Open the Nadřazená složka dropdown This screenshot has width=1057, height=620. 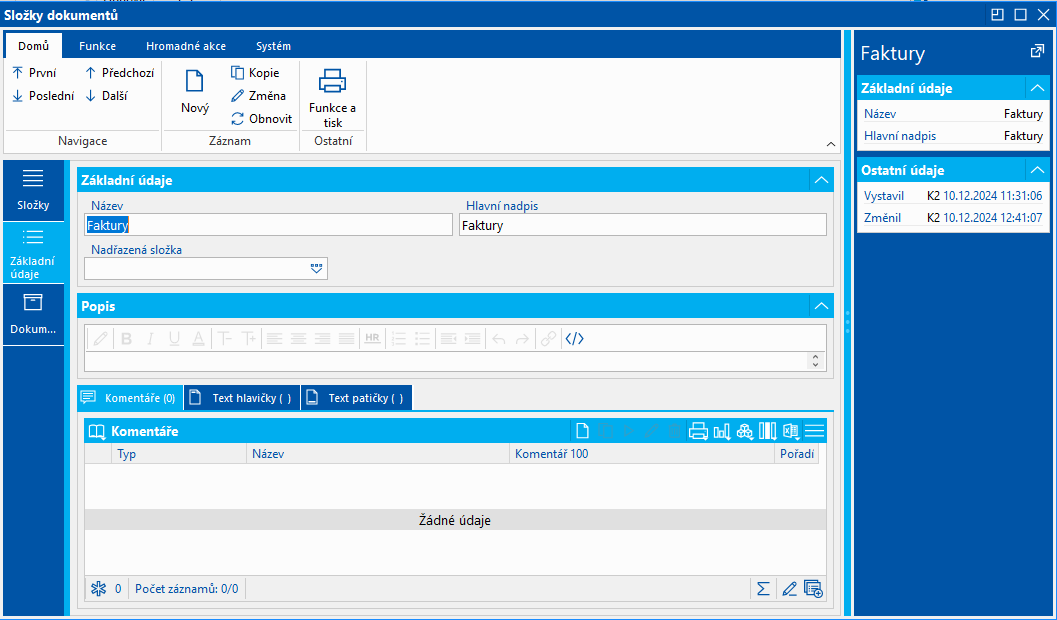point(316,268)
